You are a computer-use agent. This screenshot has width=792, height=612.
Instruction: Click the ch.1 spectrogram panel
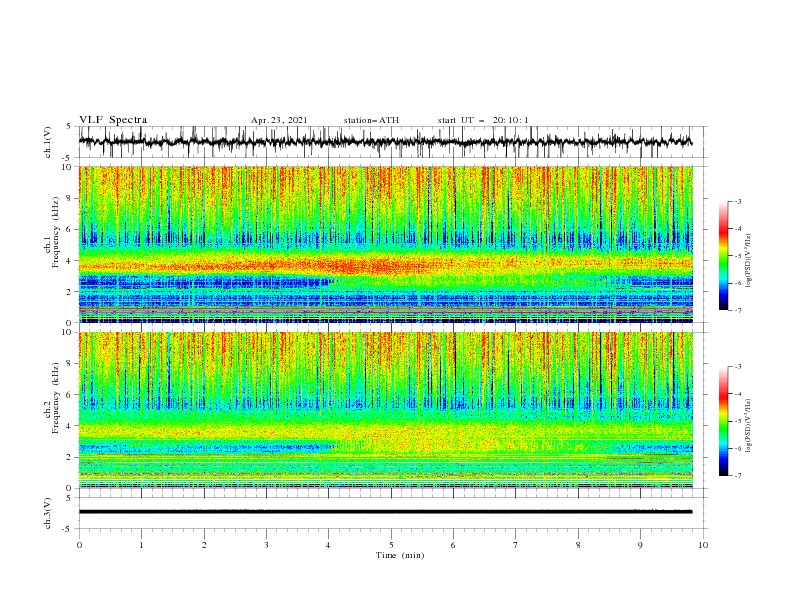tap(385, 244)
